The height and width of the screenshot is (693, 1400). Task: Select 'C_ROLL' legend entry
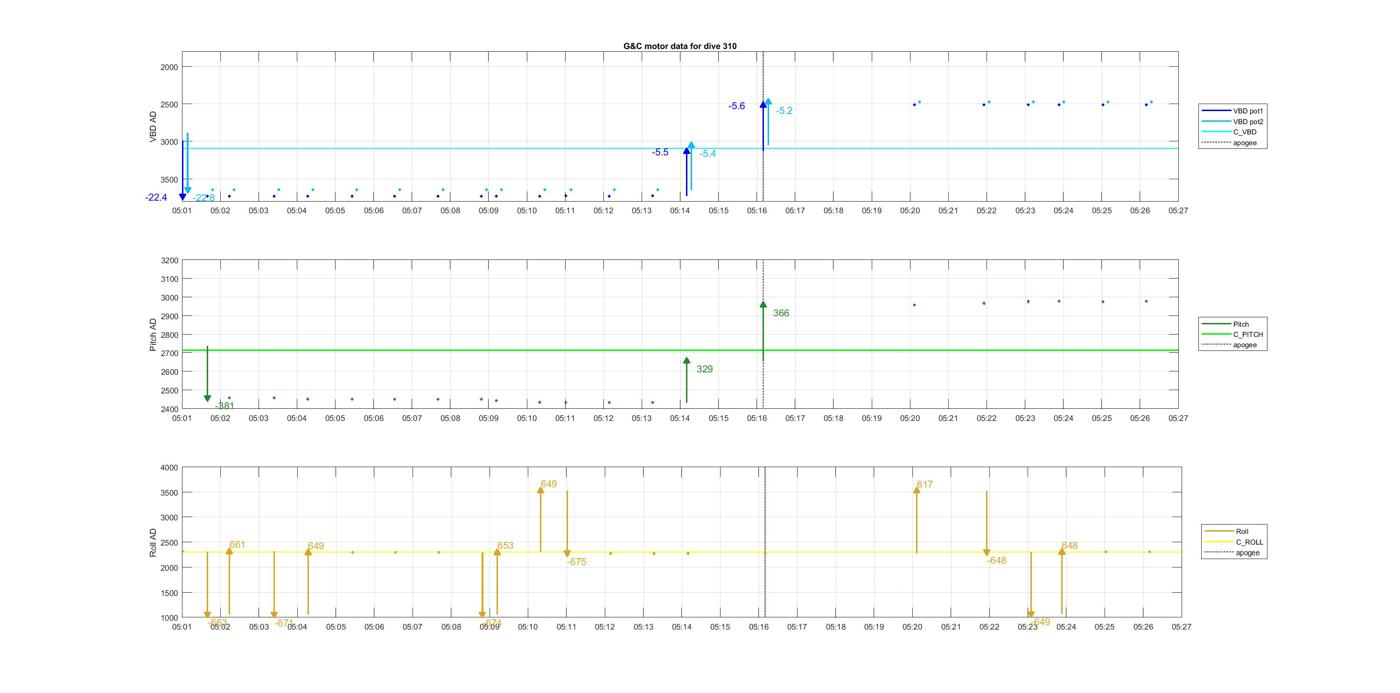pos(1235,542)
